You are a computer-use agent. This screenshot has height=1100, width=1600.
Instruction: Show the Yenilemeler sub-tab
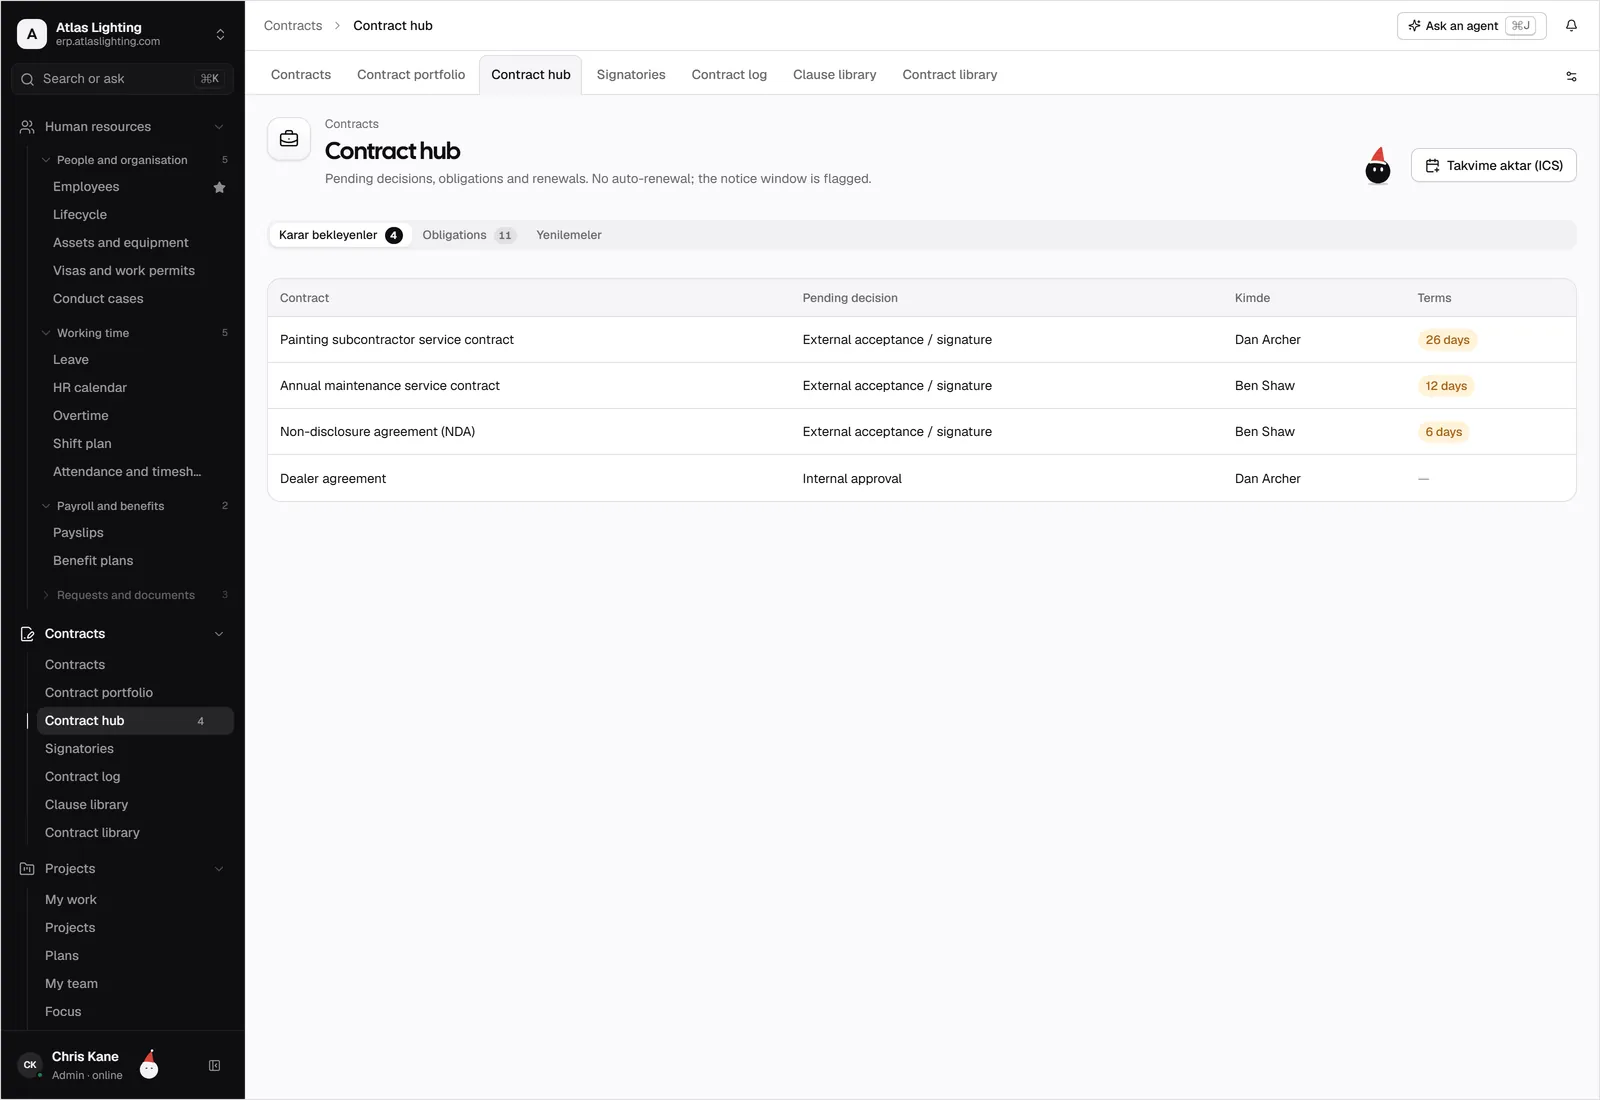click(x=569, y=235)
